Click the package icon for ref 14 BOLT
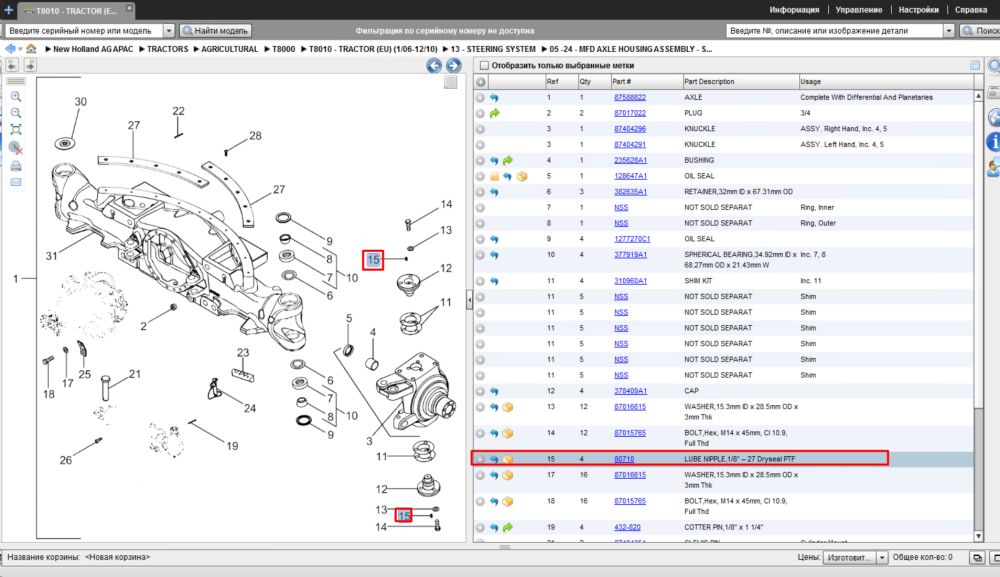1000x577 pixels. (508, 434)
